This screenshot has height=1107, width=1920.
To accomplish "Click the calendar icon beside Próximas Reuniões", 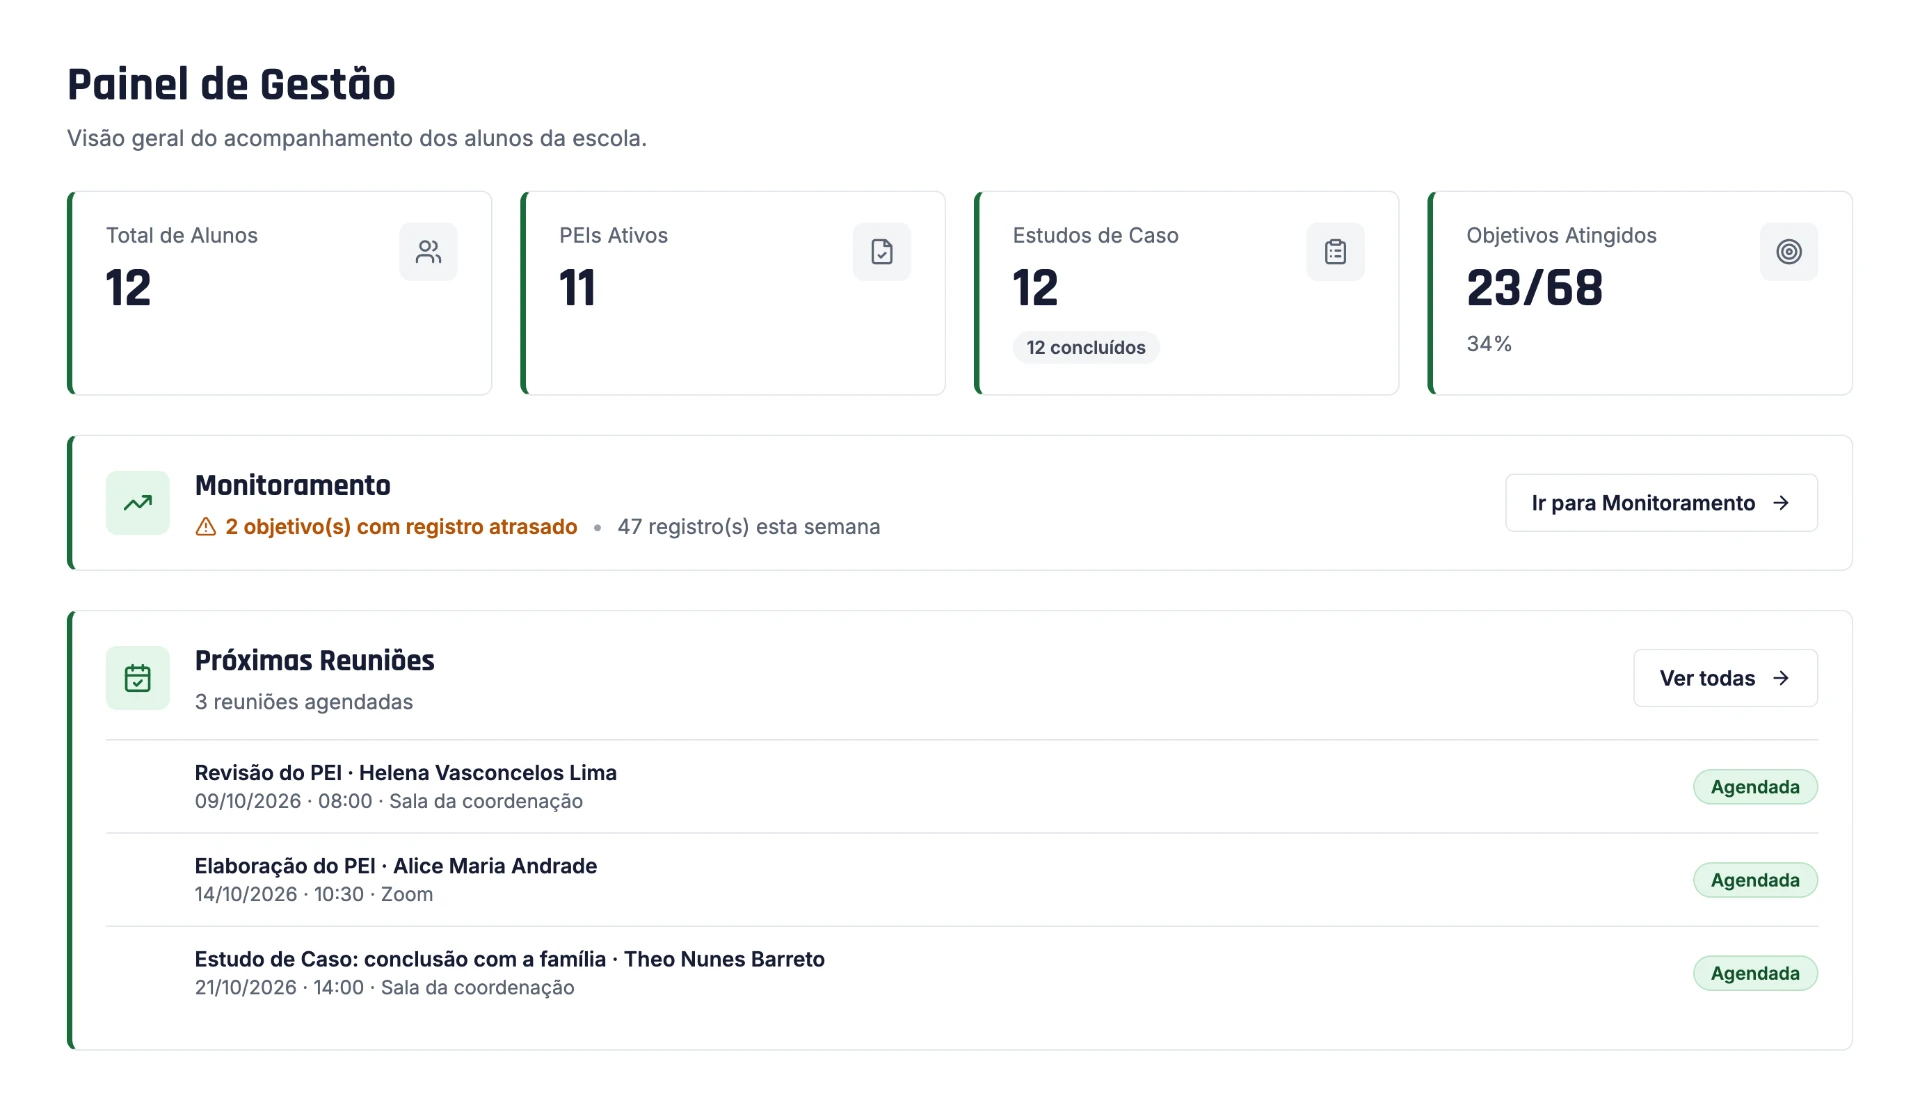I will [x=138, y=678].
